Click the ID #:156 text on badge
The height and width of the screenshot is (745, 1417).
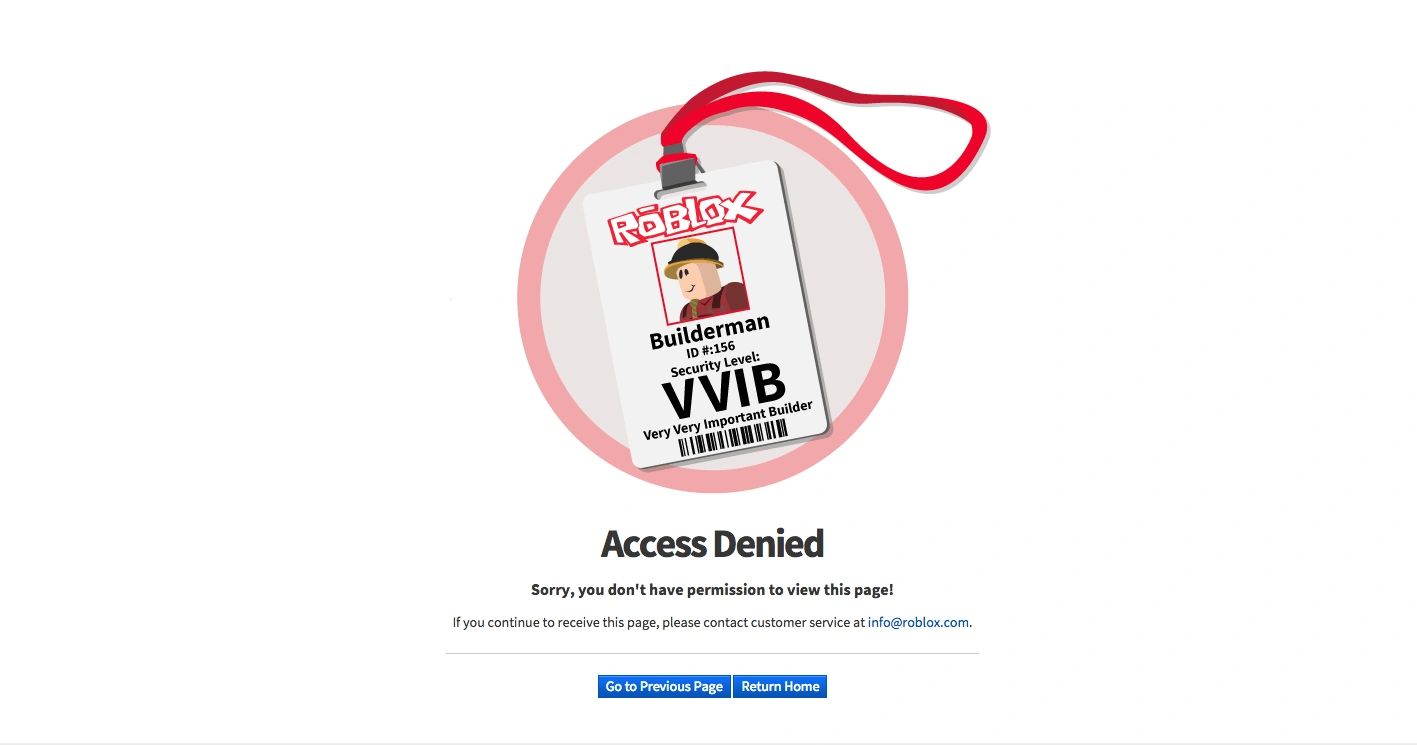(x=711, y=349)
